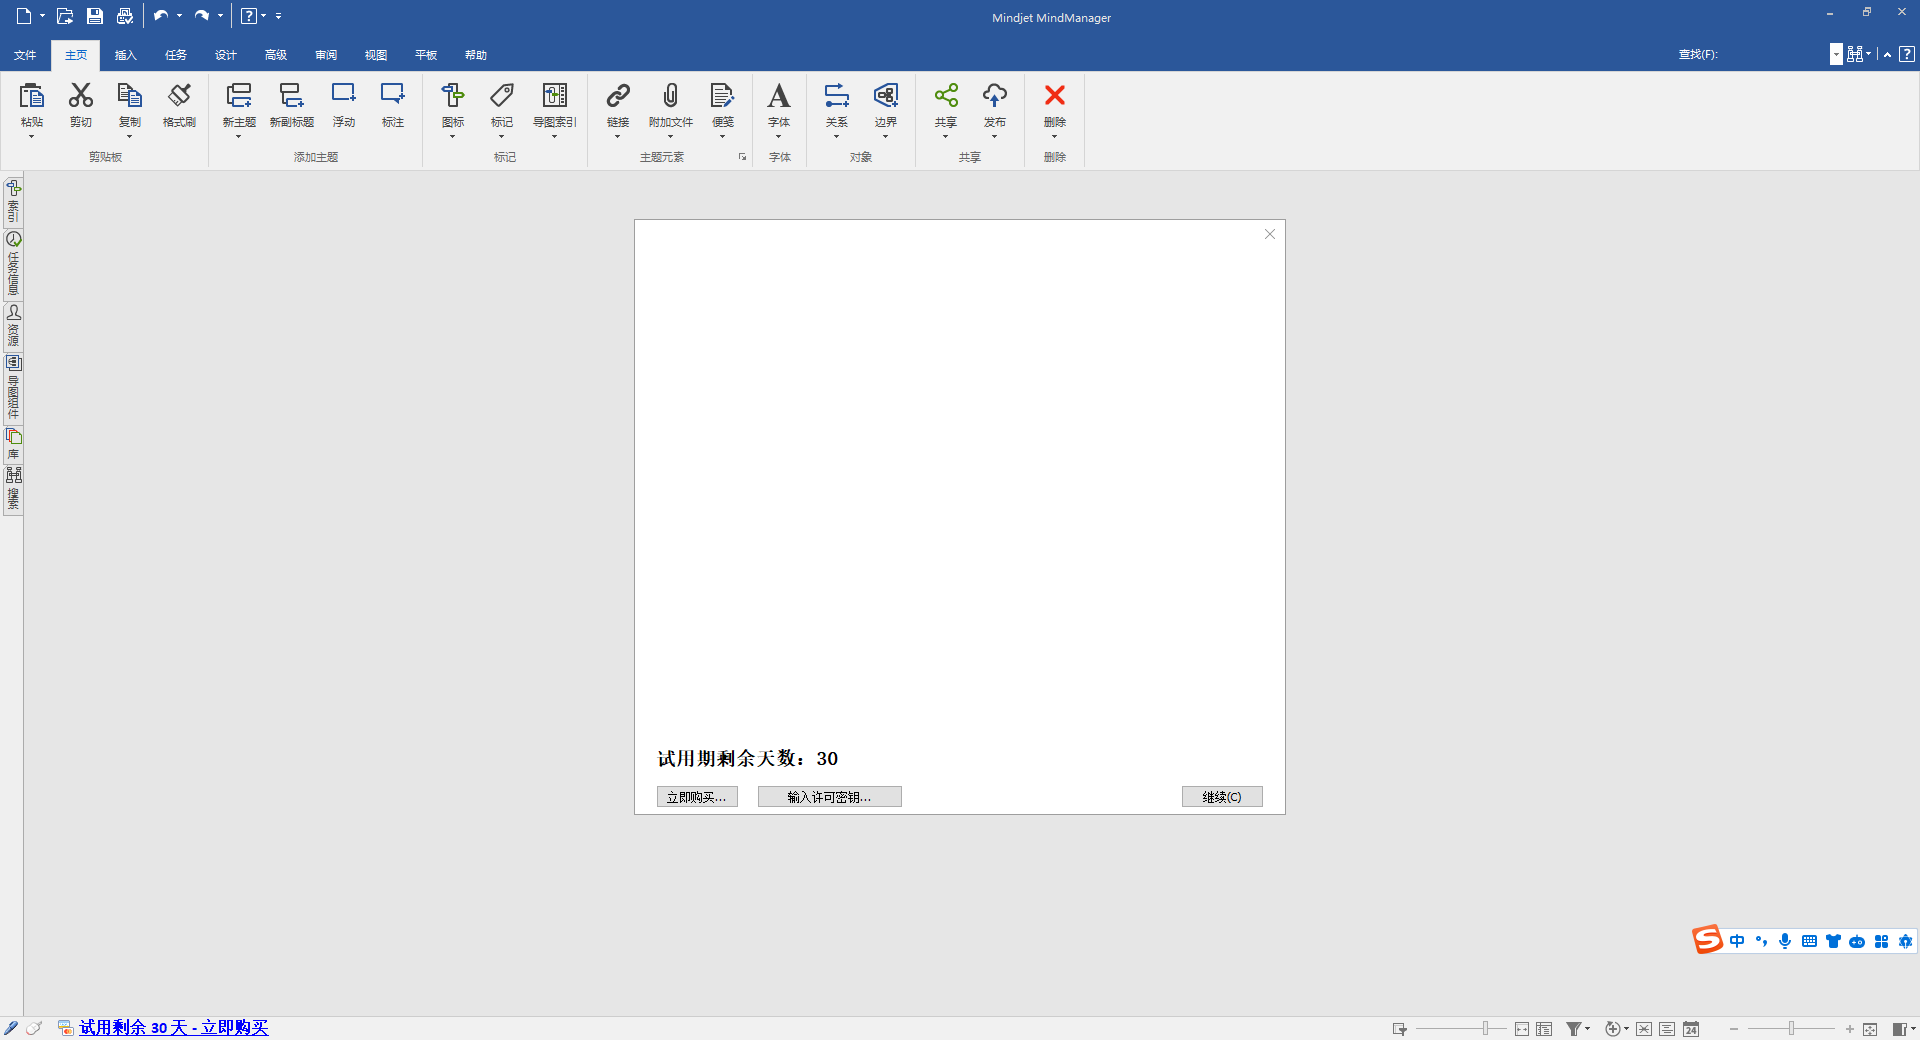Select the Cut (剪切) scissors icon
The image size is (1920, 1040).
click(81, 95)
